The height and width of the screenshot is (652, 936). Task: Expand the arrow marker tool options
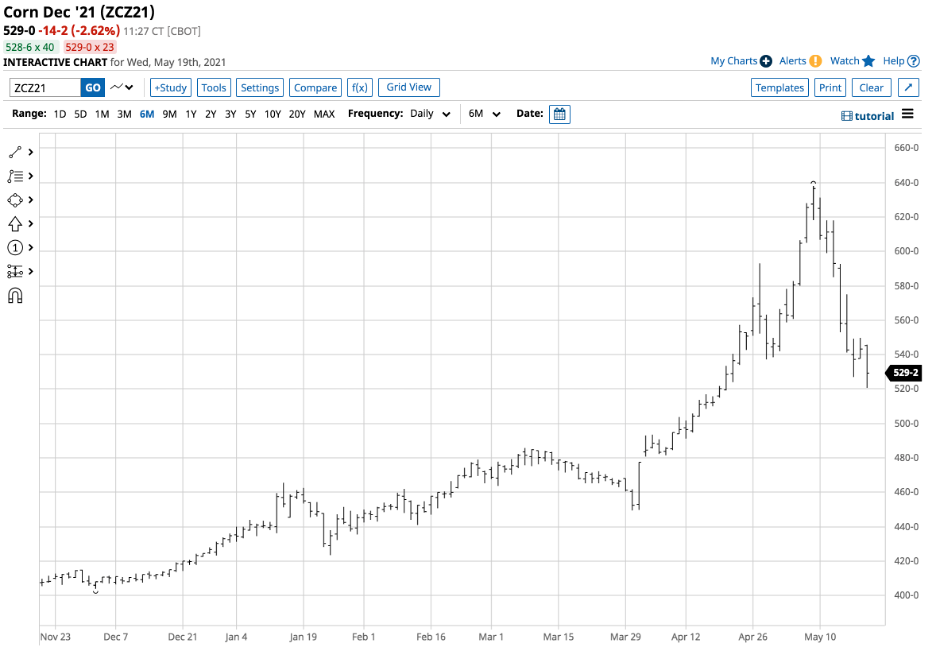(30, 224)
